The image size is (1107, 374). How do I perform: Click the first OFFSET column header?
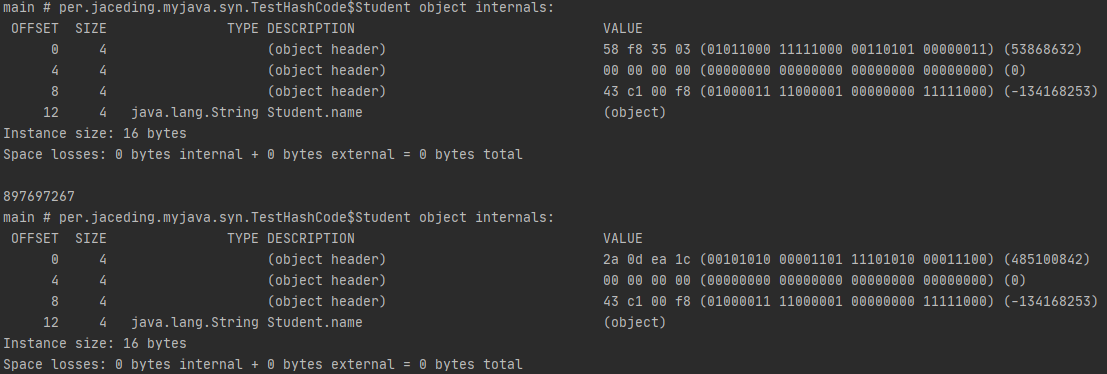coord(35,28)
